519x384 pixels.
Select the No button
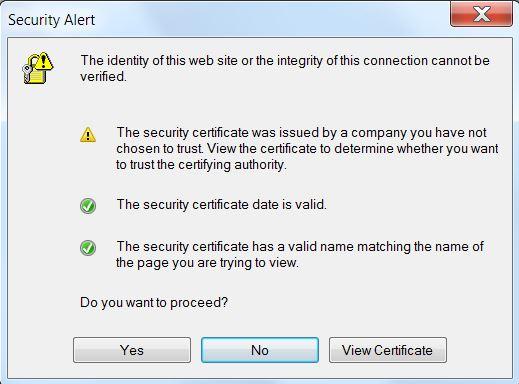point(260,350)
